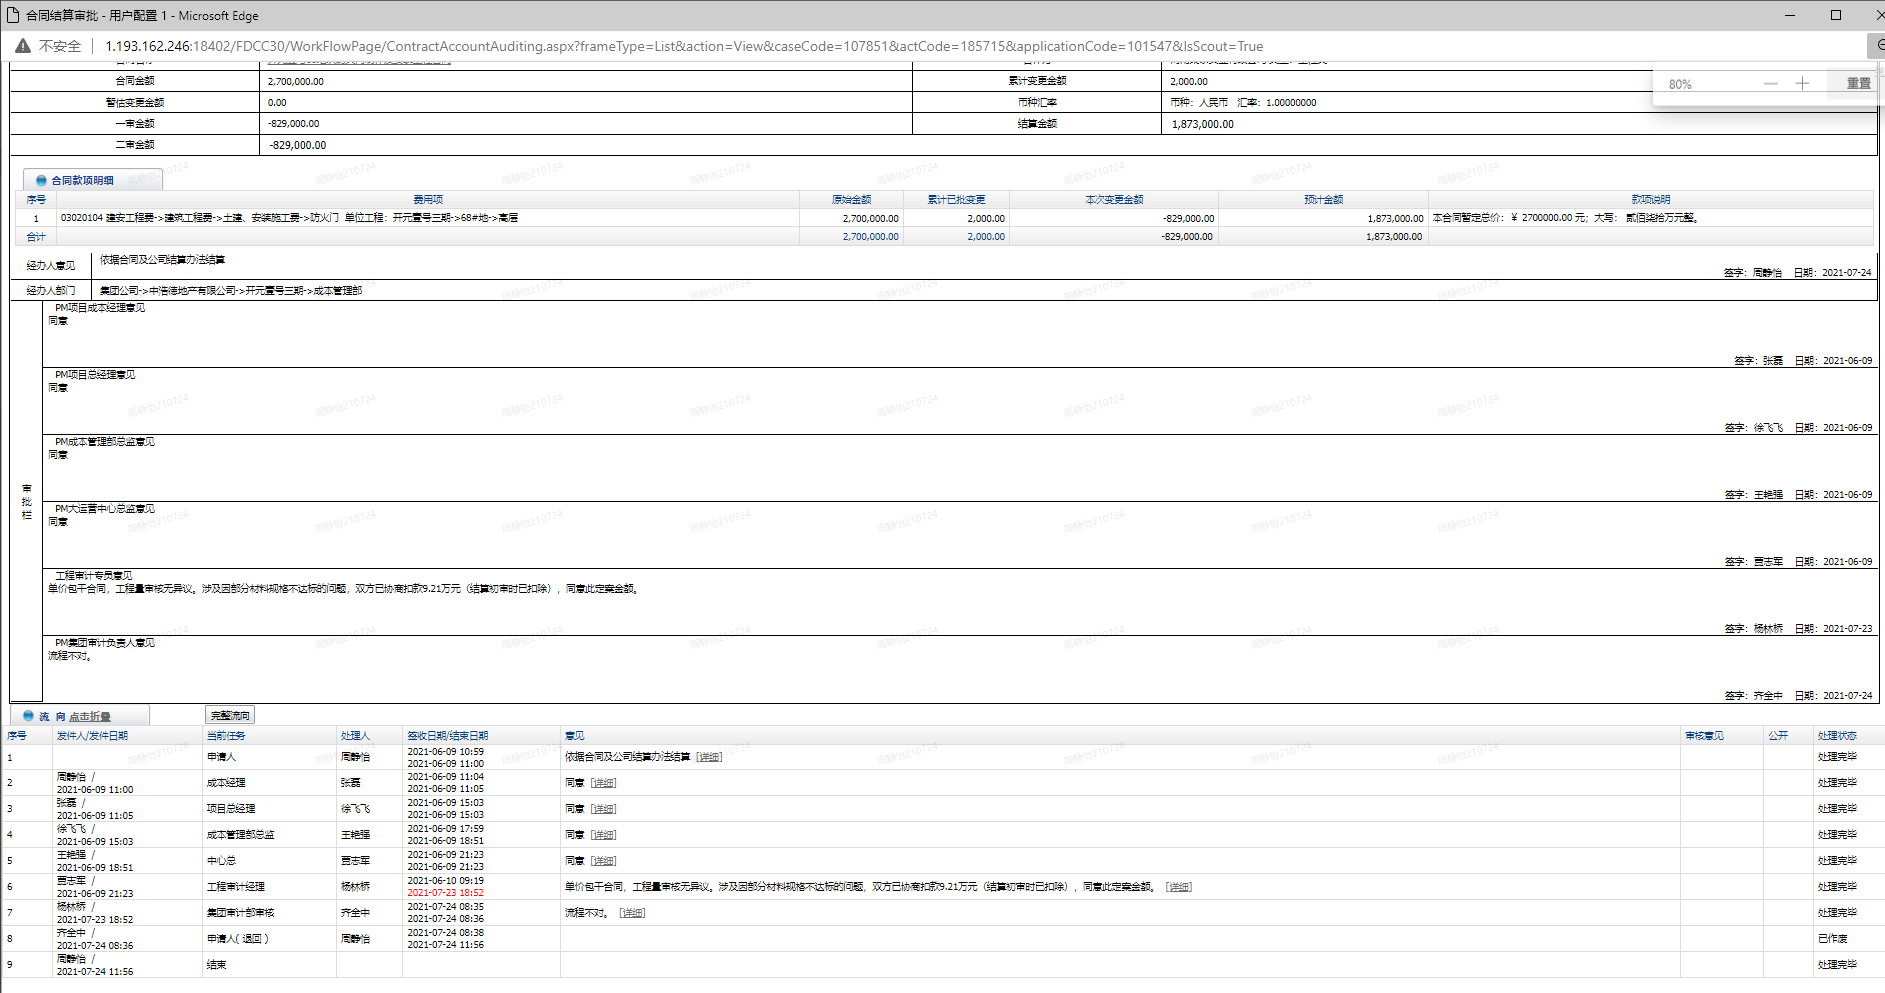This screenshot has width=1885, height=993.
Task: Click the 处理状态 column header in flow table
Action: click(1836, 736)
